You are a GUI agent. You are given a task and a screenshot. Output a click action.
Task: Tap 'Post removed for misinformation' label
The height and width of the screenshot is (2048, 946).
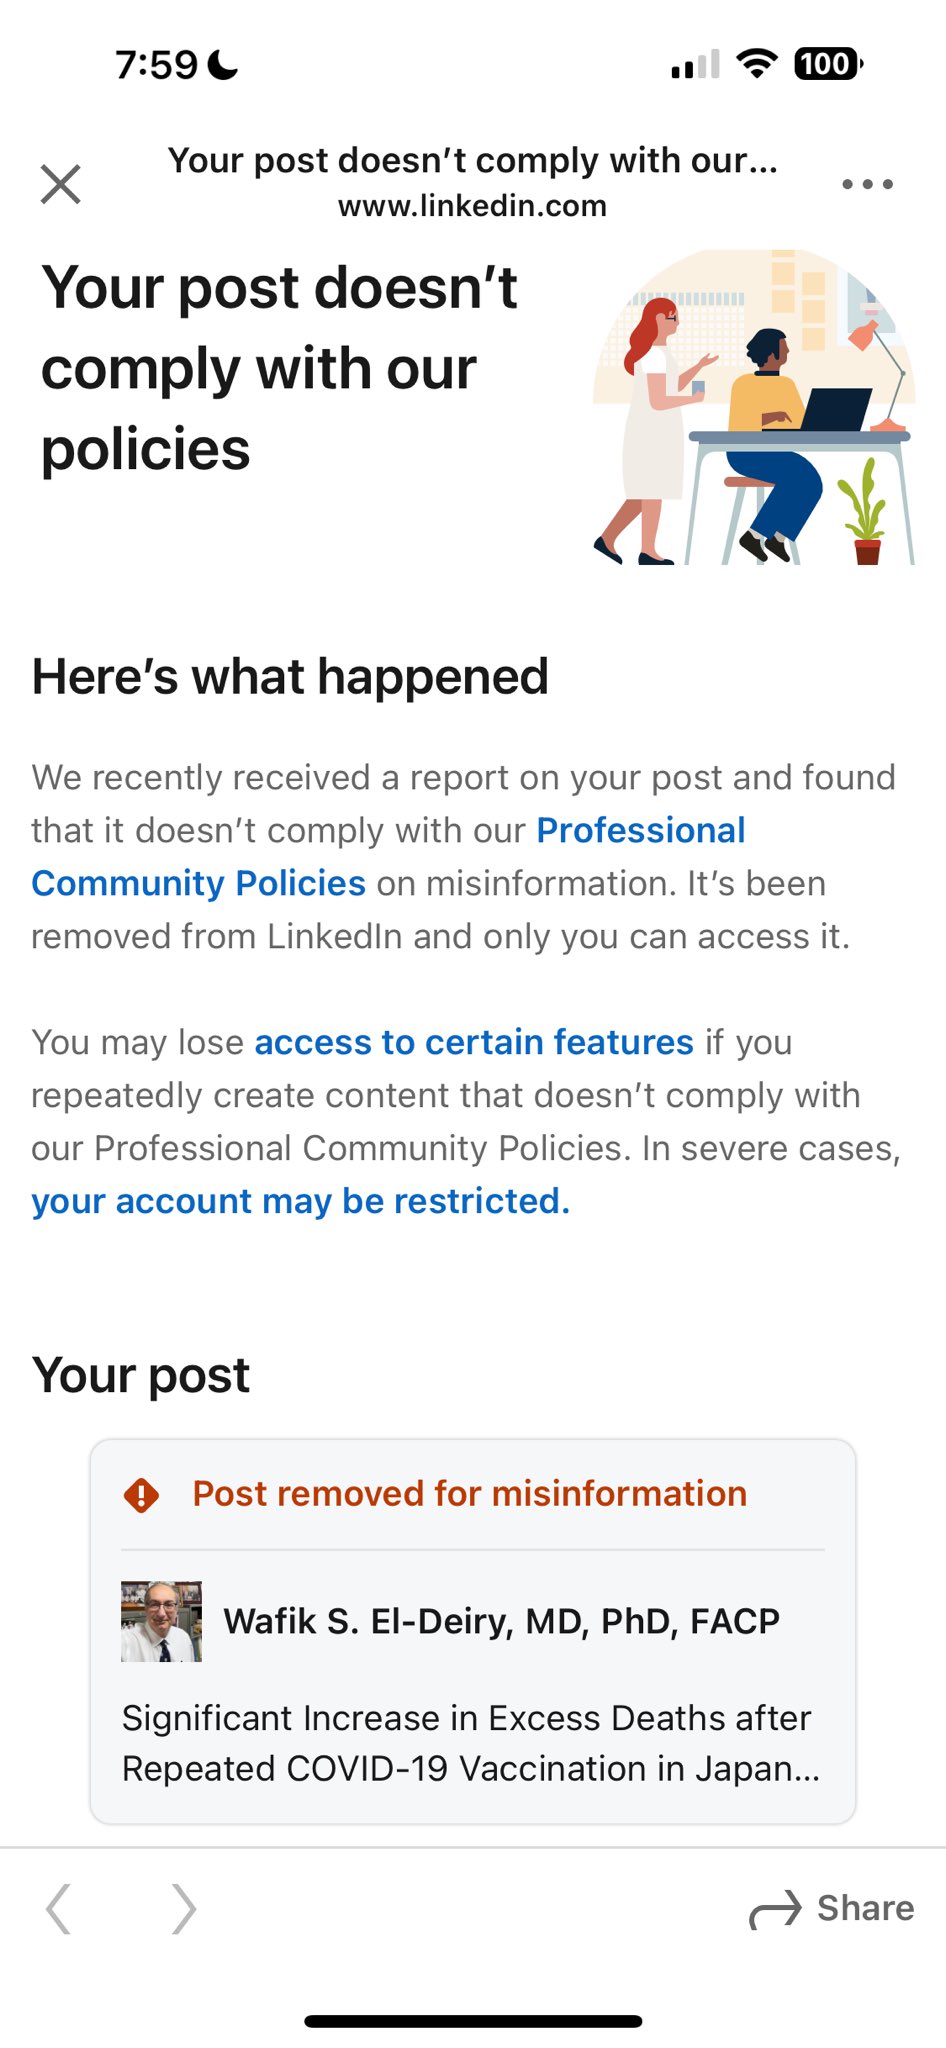click(x=469, y=1494)
